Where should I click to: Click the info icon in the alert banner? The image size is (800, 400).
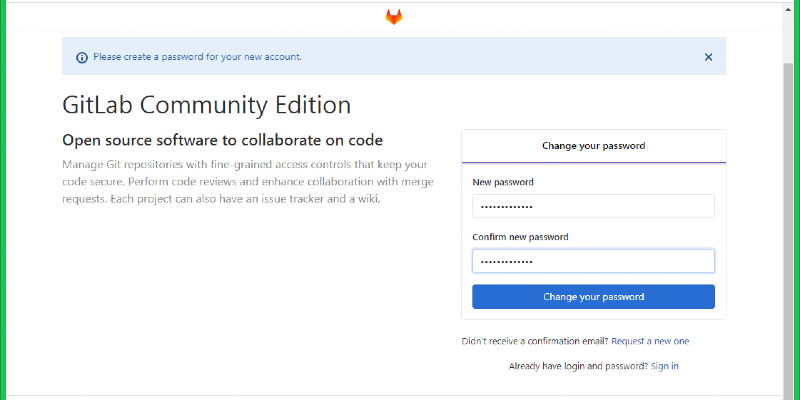pos(82,57)
